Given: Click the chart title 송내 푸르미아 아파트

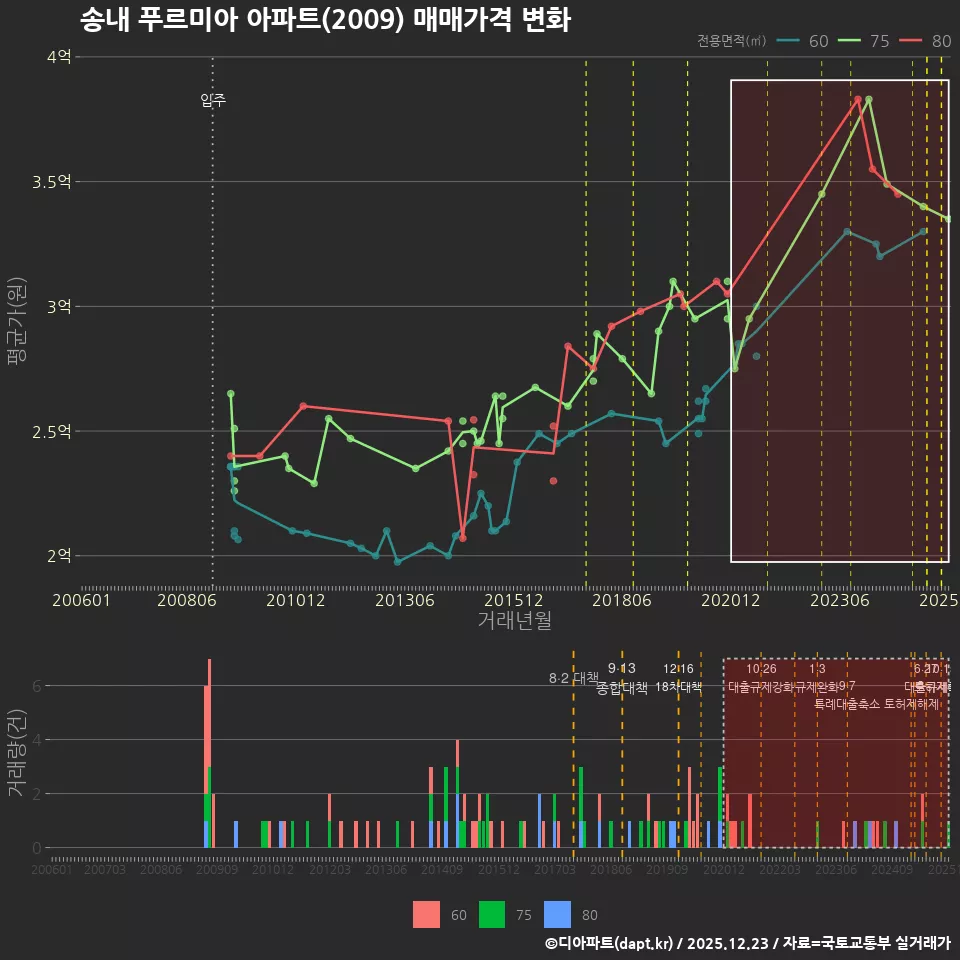Looking at the screenshot, I should [x=324, y=20].
